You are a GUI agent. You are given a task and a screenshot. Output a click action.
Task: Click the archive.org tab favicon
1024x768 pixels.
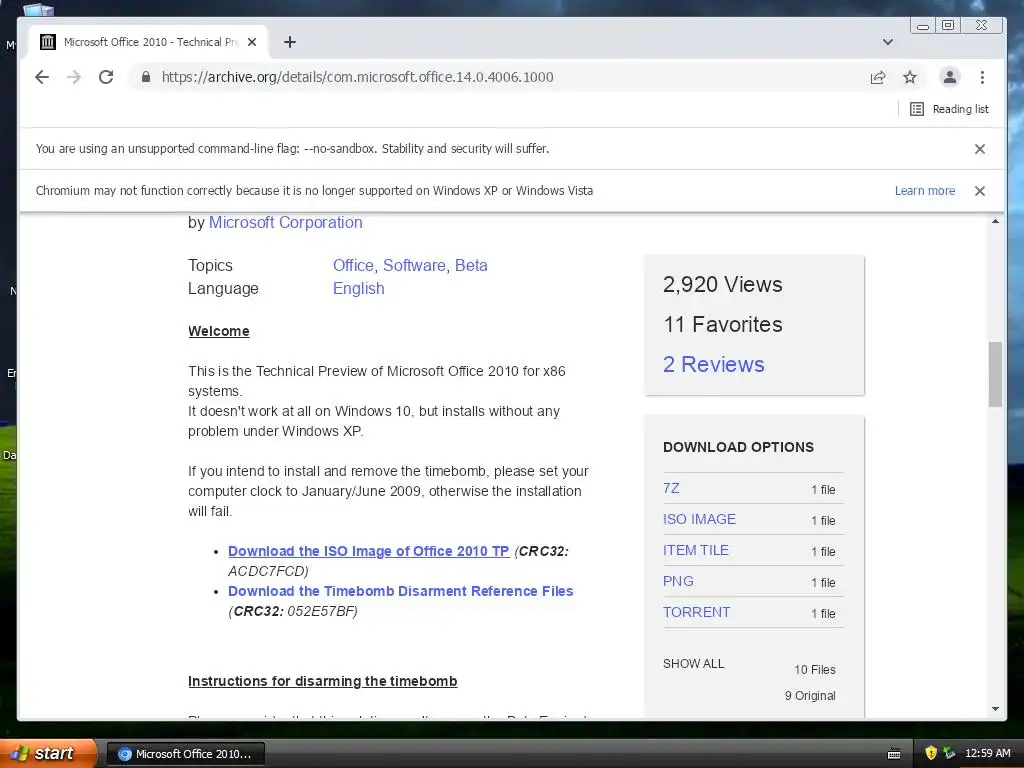click(48, 42)
